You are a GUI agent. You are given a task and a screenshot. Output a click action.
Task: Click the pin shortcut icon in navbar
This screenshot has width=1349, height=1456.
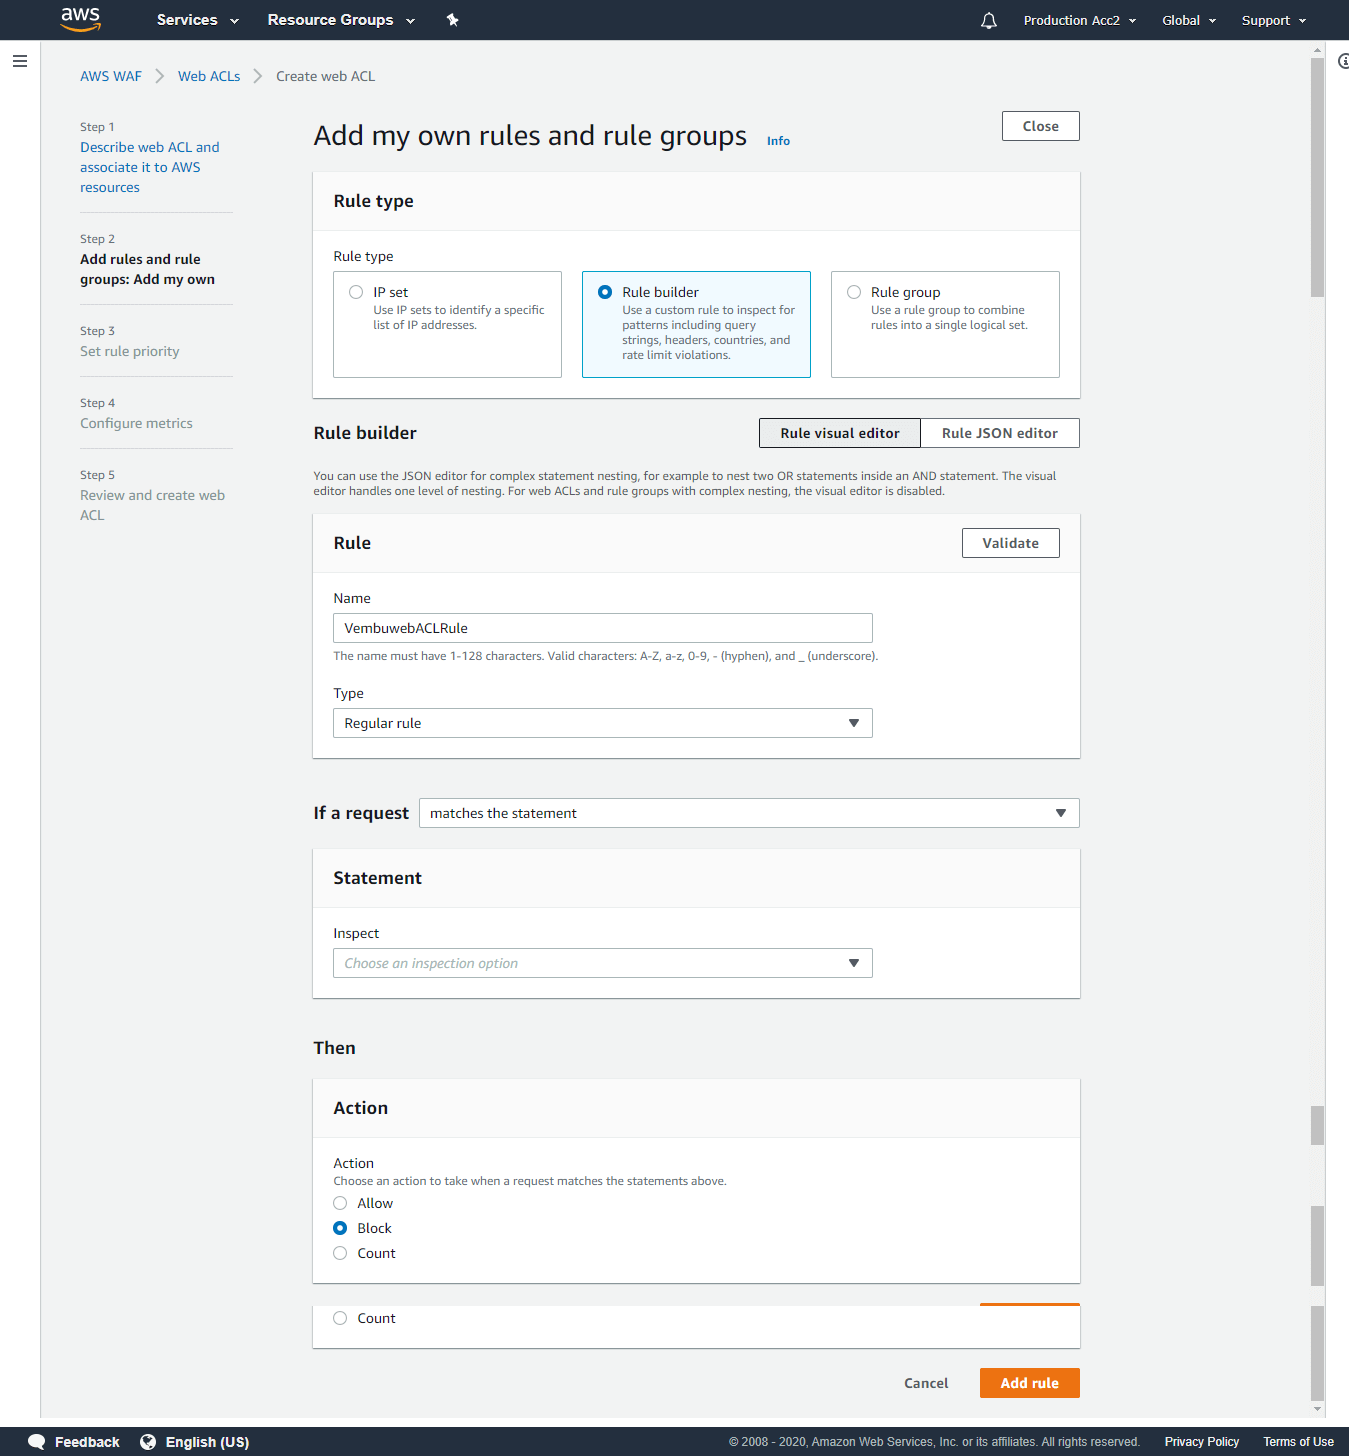(x=452, y=20)
